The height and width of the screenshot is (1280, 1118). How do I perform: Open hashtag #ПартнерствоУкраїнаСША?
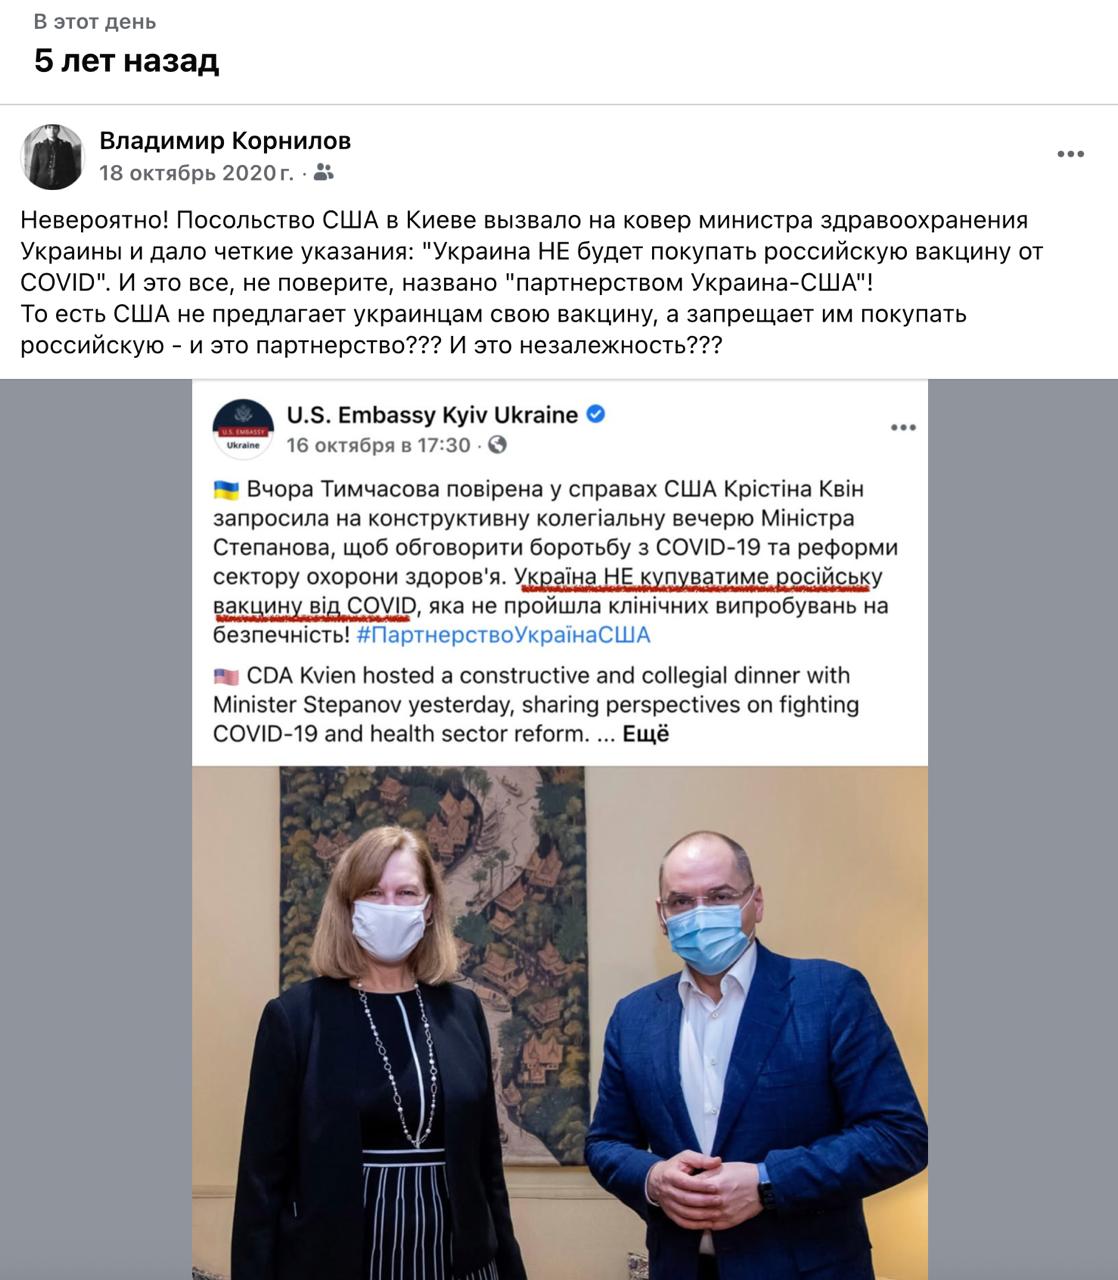click(503, 635)
